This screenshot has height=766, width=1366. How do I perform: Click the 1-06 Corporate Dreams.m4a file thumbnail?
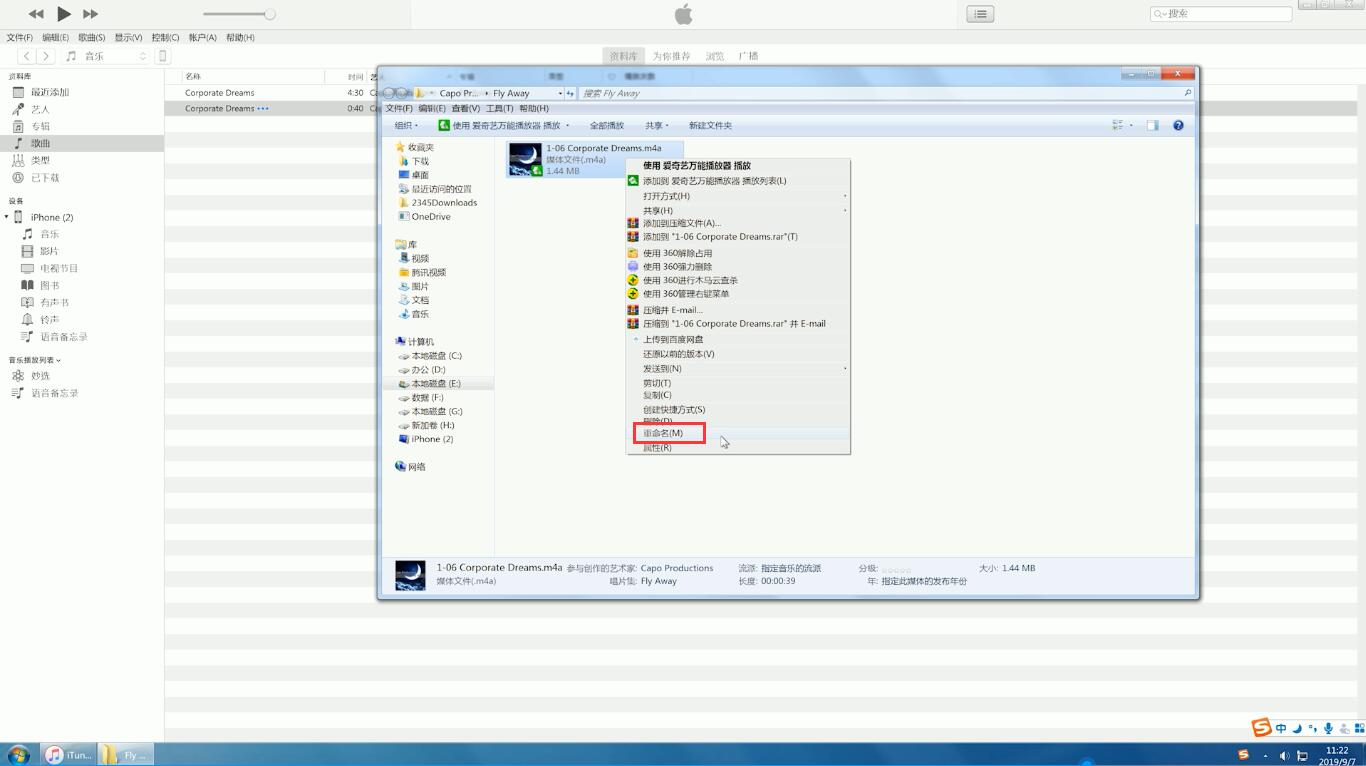pos(525,159)
